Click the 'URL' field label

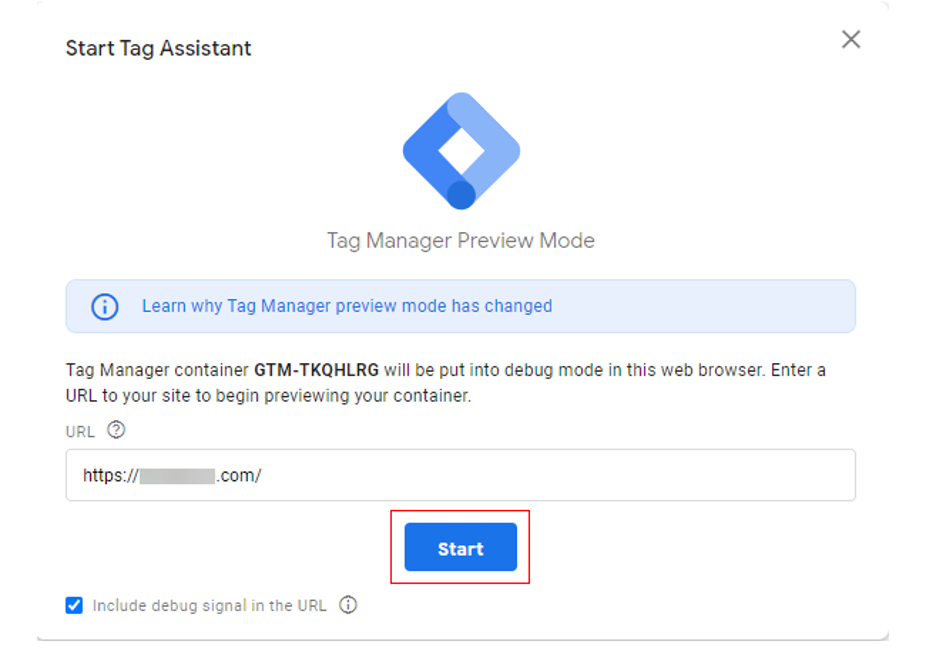click(x=80, y=431)
